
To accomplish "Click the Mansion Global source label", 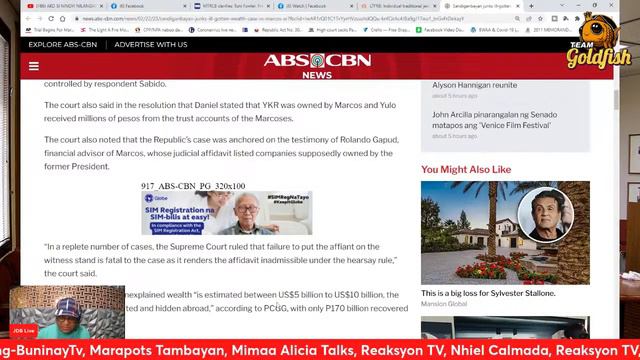I will pyautogui.click(x=444, y=304).
